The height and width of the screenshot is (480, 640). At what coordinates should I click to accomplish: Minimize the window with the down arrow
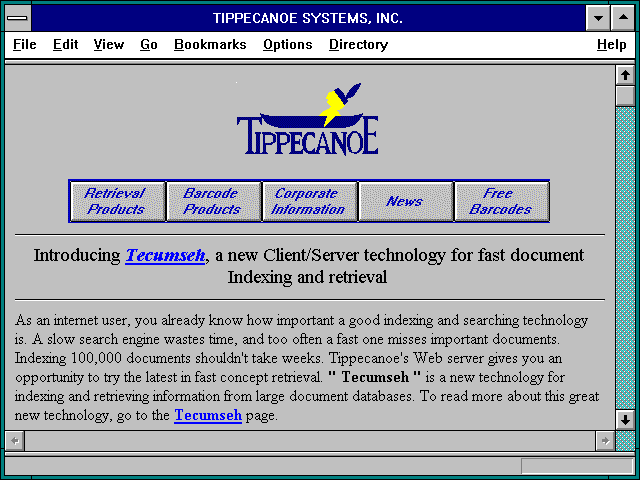pyautogui.click(x=598, y=18)
